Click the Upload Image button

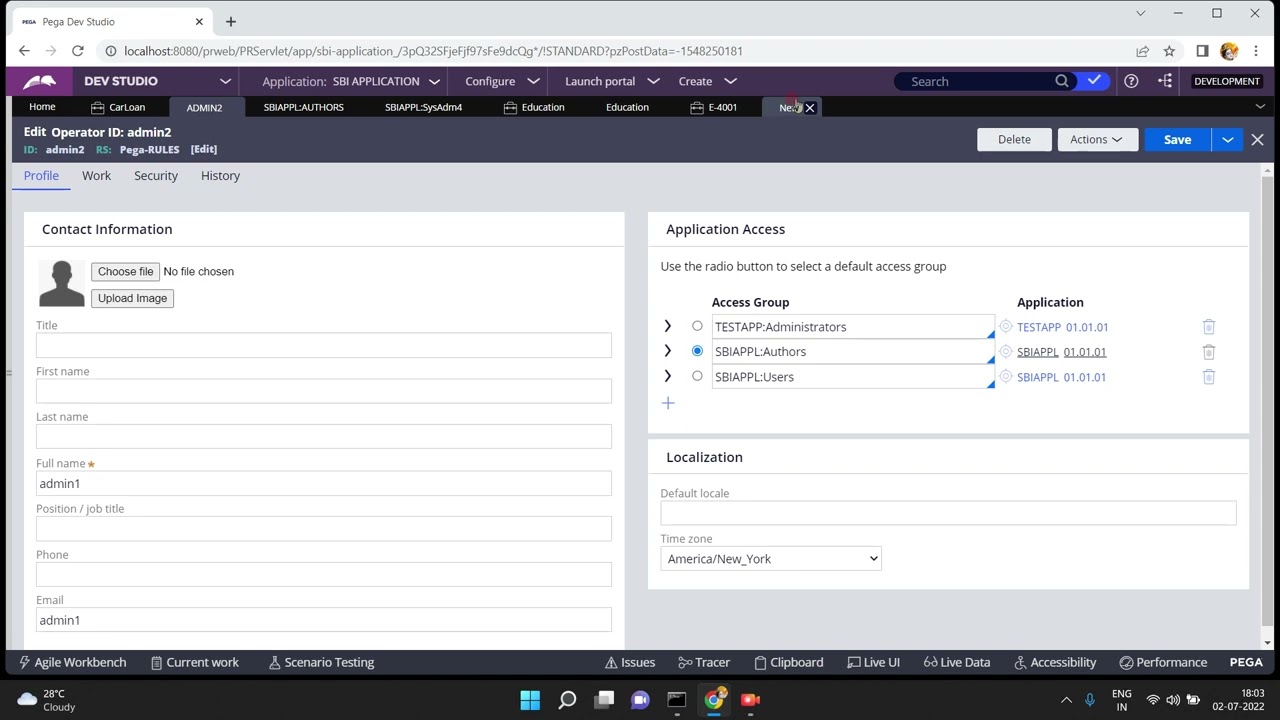132,298
